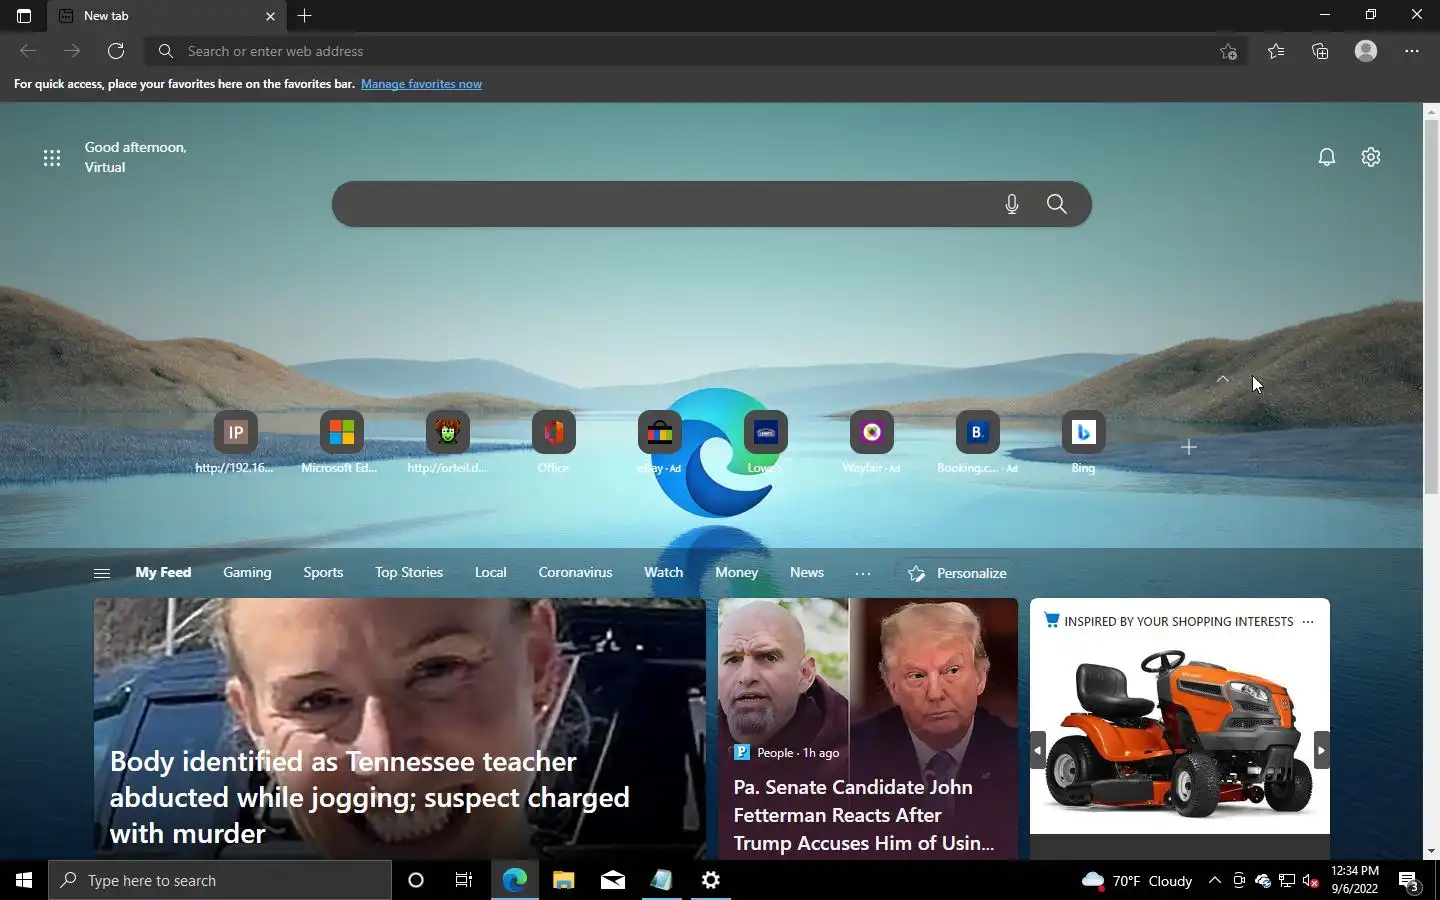
Task: Click scrollbar down arrow
Action: 1431,851
